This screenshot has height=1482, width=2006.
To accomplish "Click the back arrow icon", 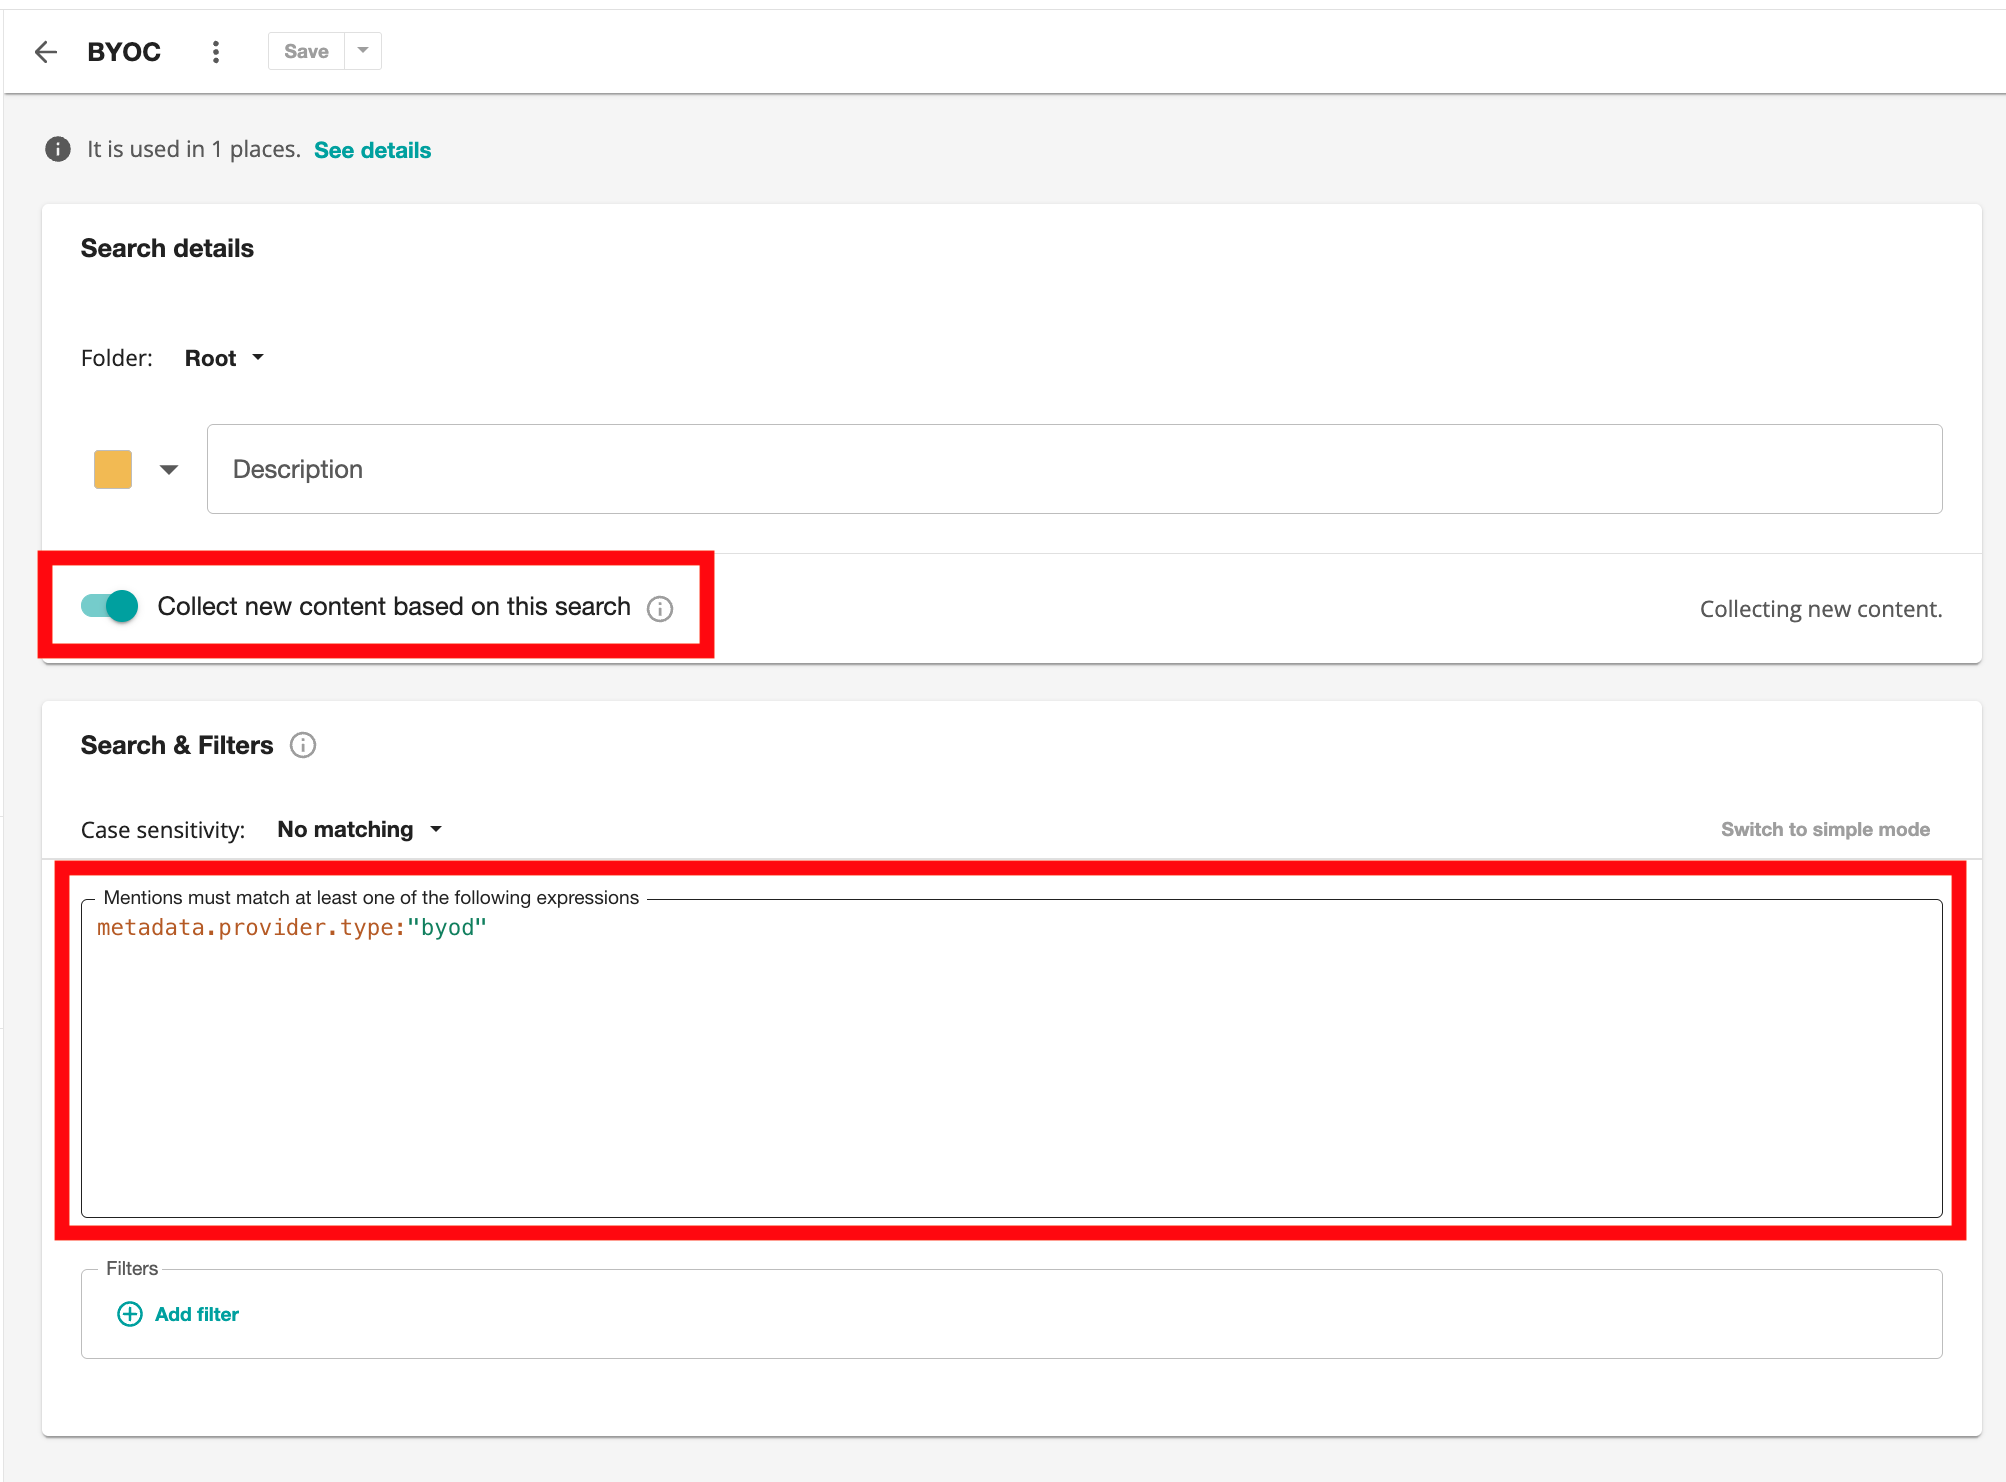I will point(46,52).
